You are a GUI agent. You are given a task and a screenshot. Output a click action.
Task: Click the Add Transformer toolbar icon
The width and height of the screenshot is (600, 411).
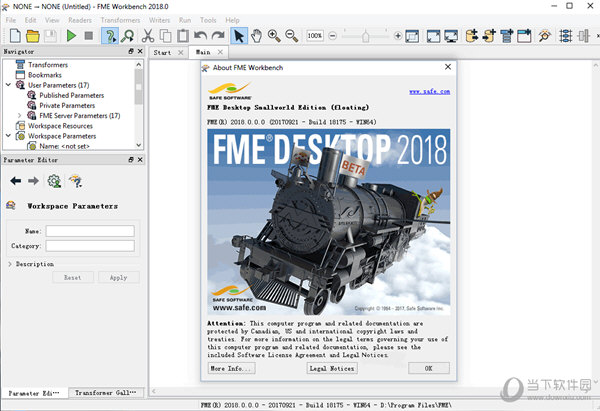(x=507, y=36)
